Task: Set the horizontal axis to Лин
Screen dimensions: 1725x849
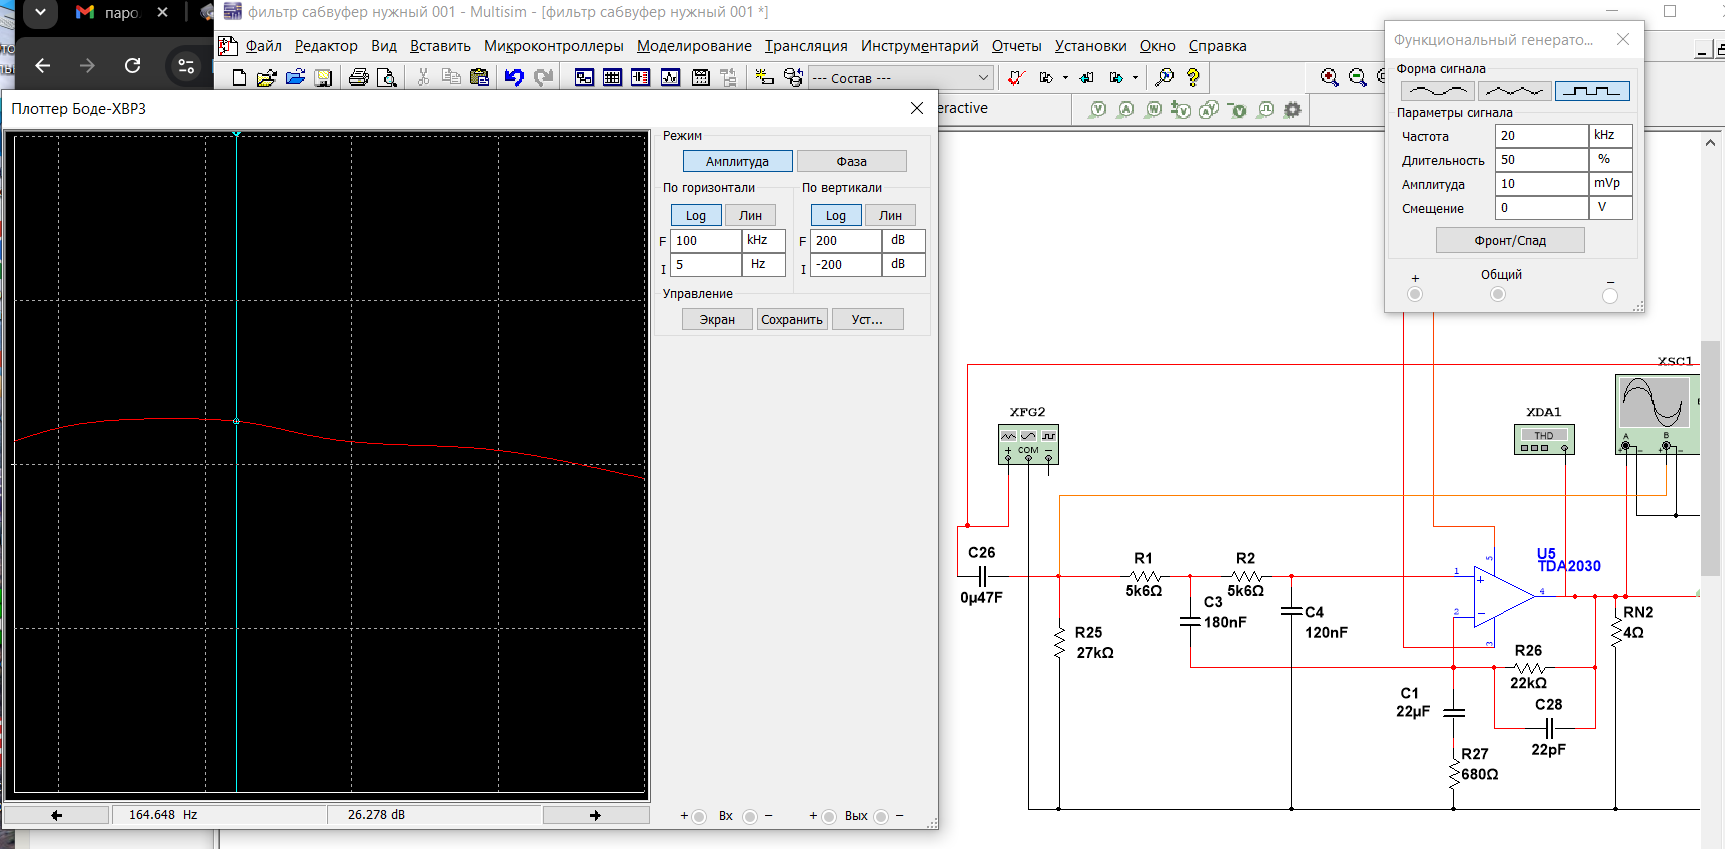Action: (750, 215)
